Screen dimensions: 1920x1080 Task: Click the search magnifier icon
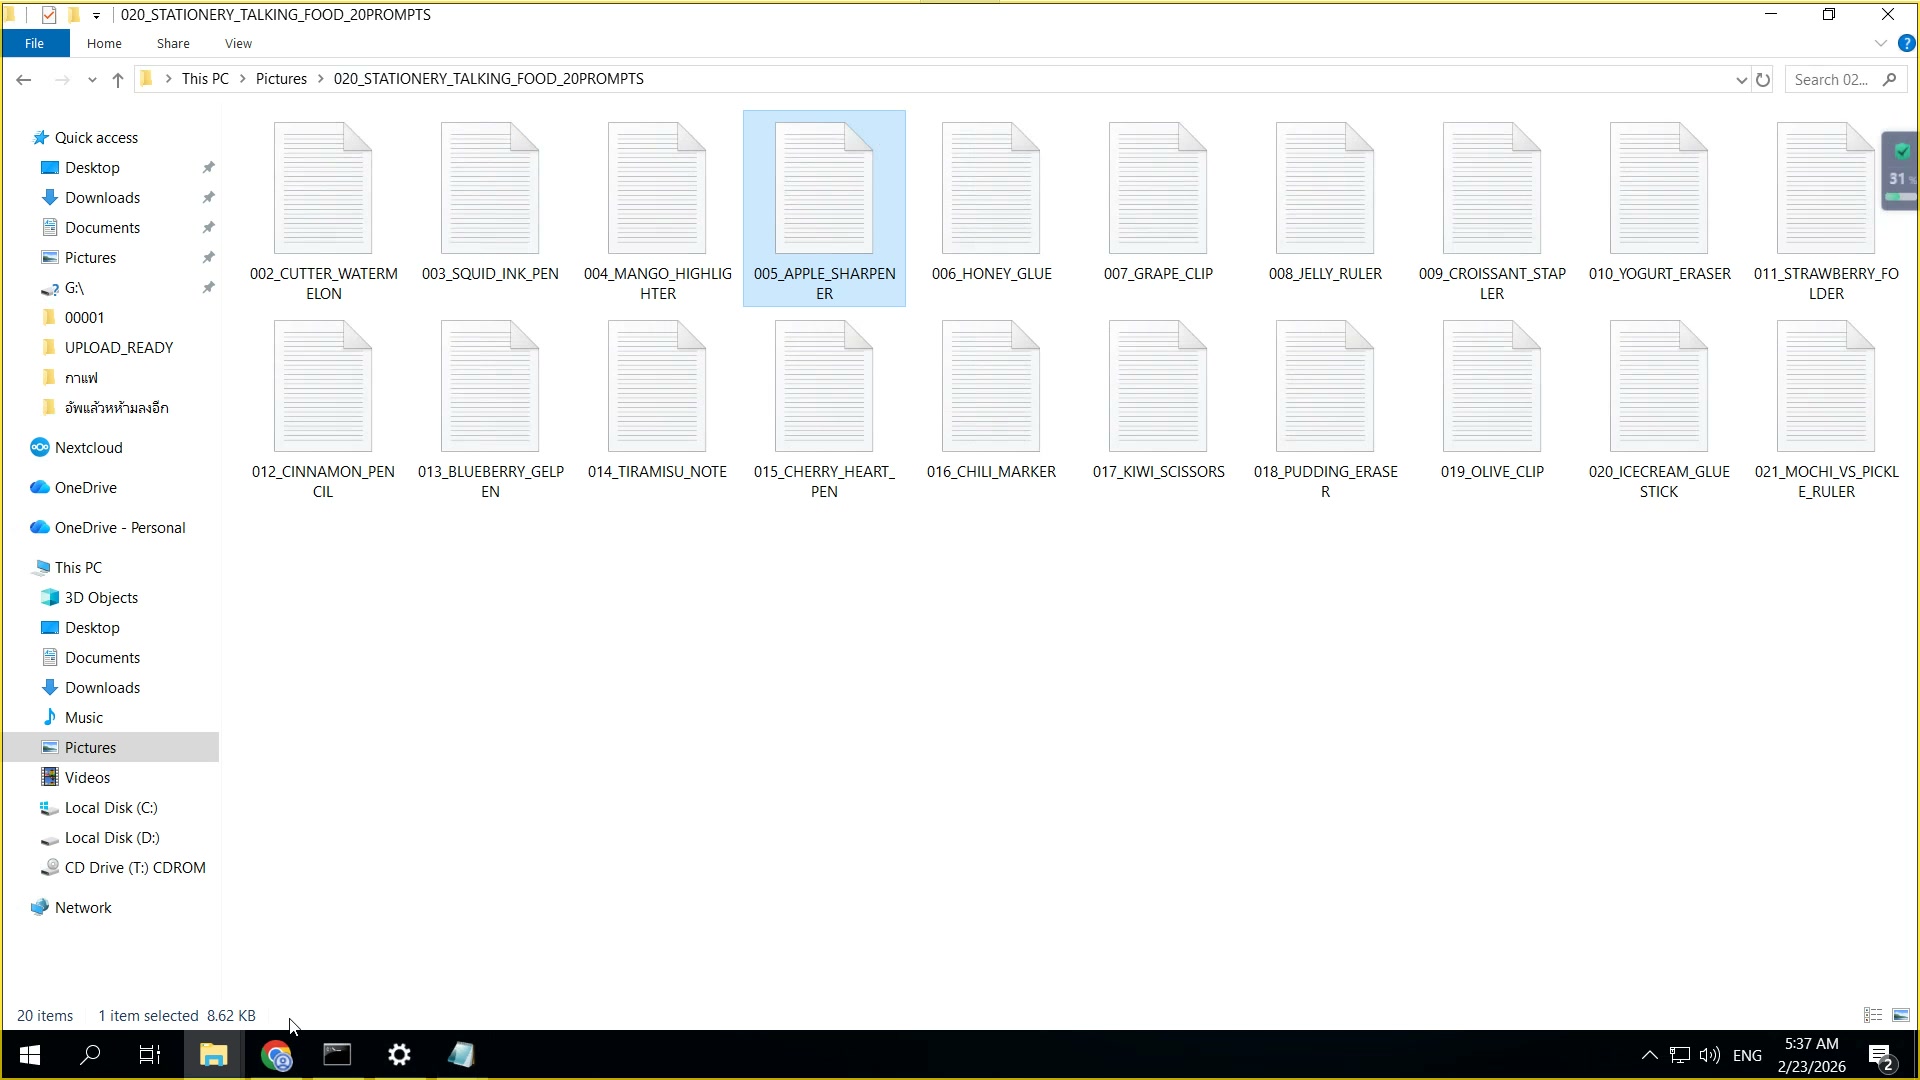point(1890,79)
